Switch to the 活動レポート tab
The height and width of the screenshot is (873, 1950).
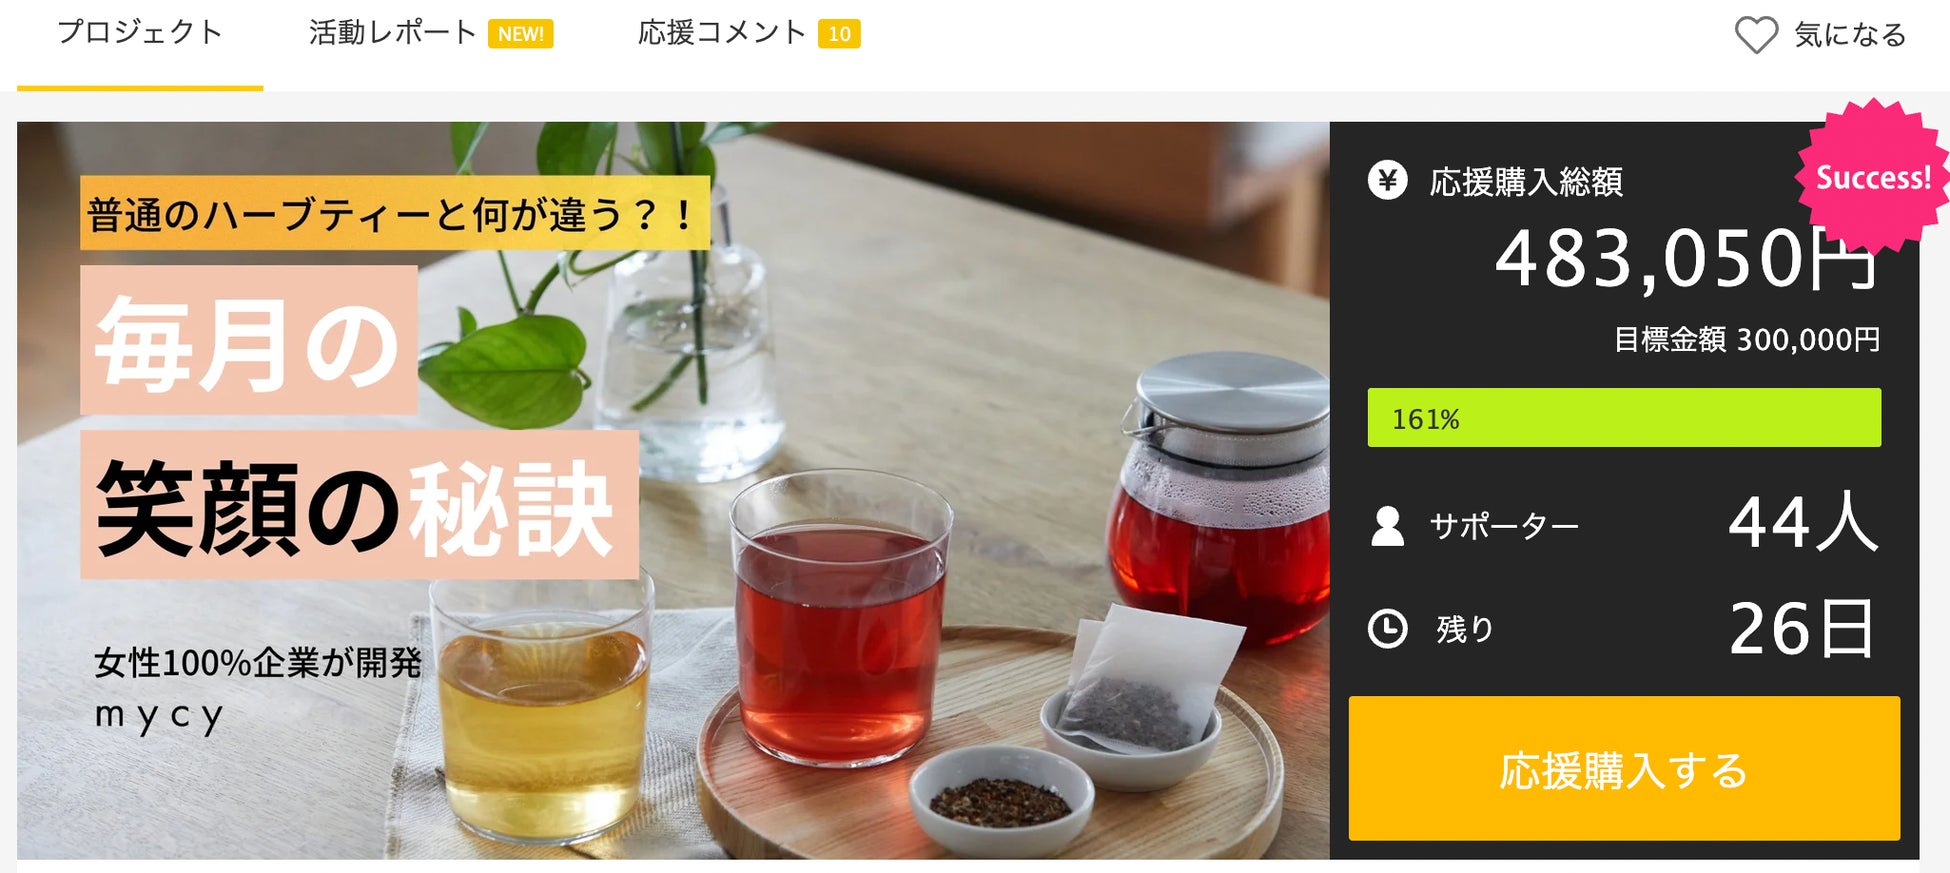click(392, 33)
